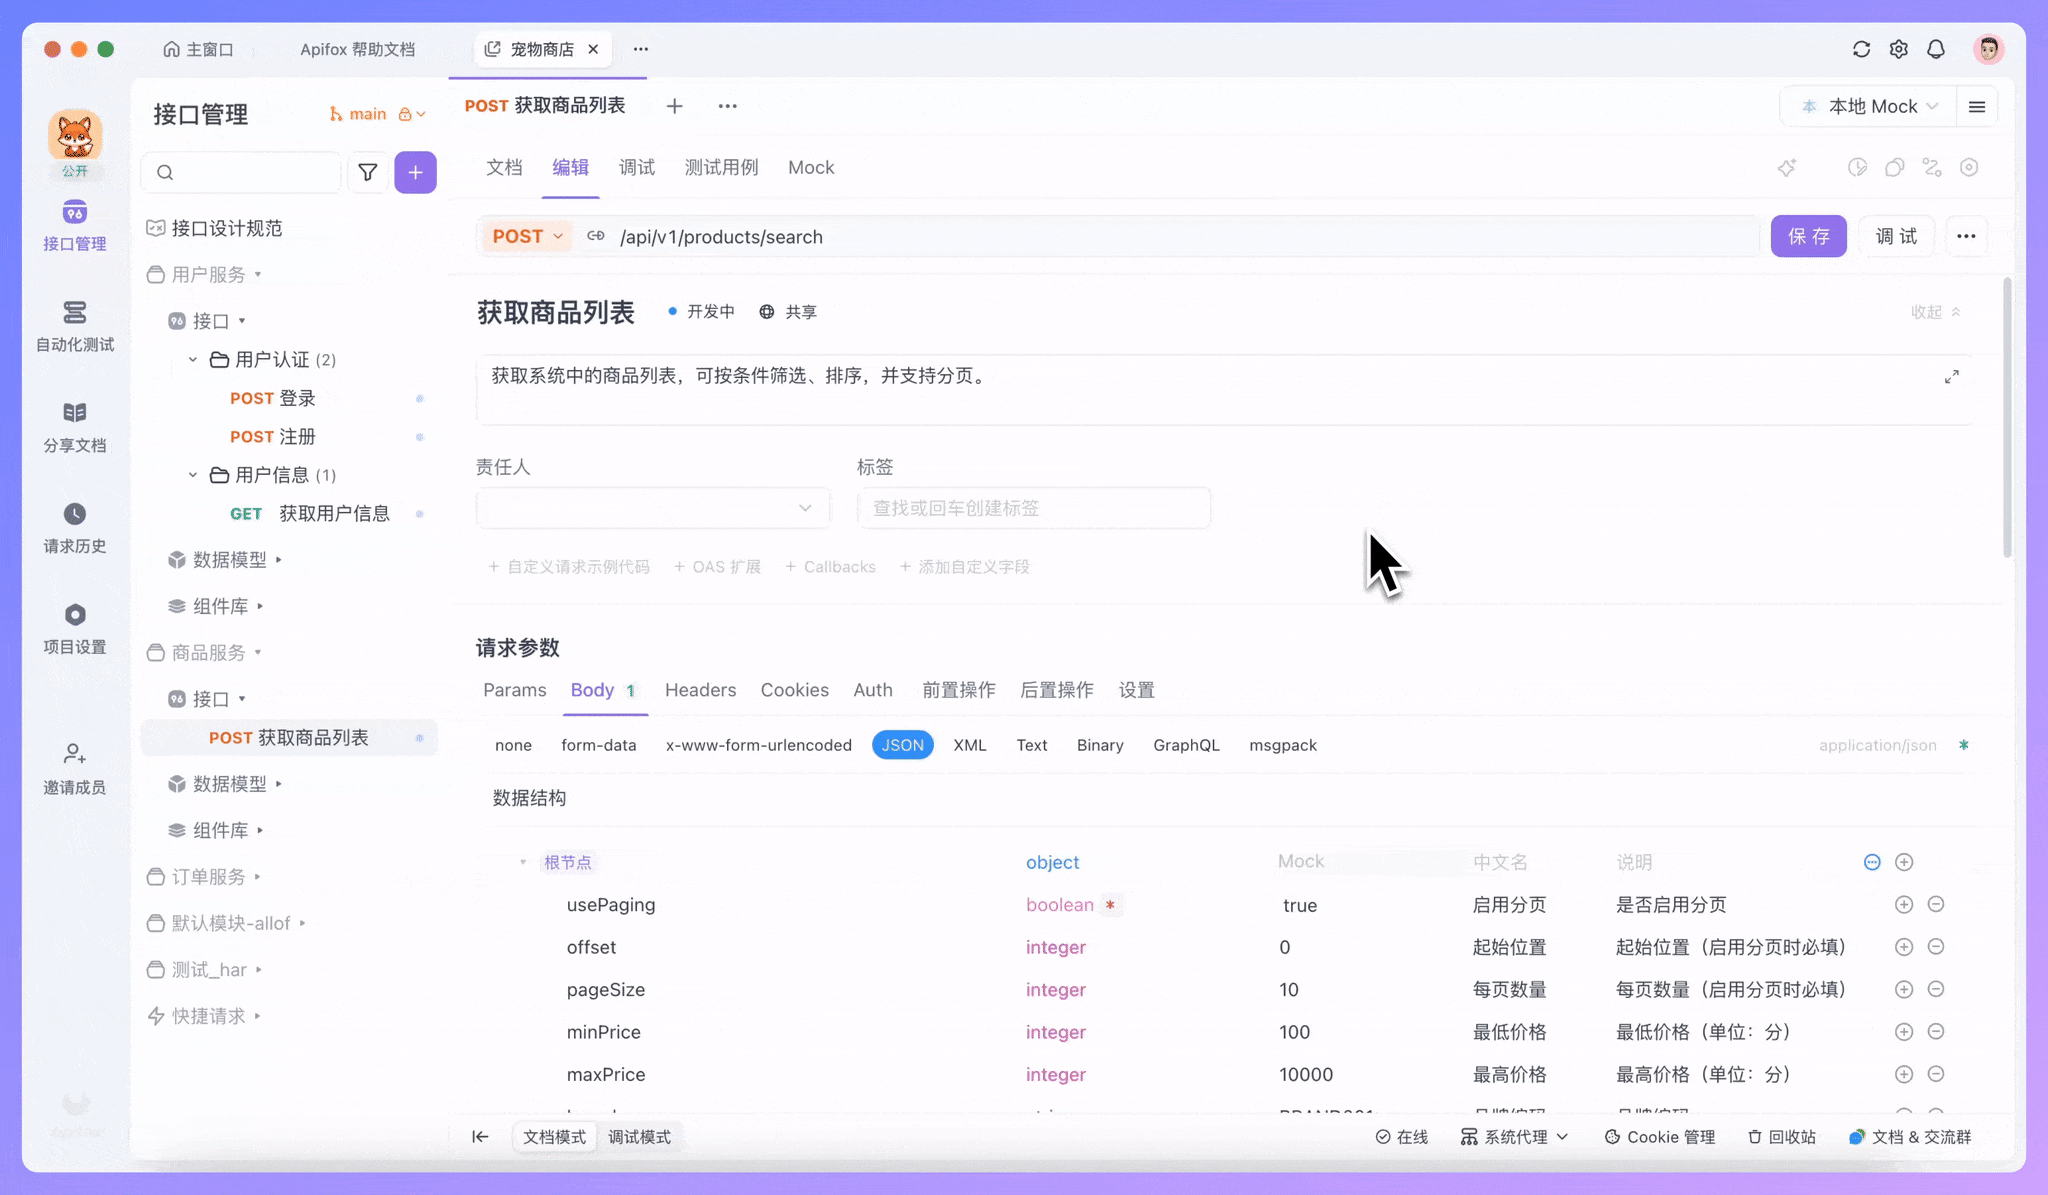
Task: Open the Headers tab under 请求参数
Action: click(700, 690)
